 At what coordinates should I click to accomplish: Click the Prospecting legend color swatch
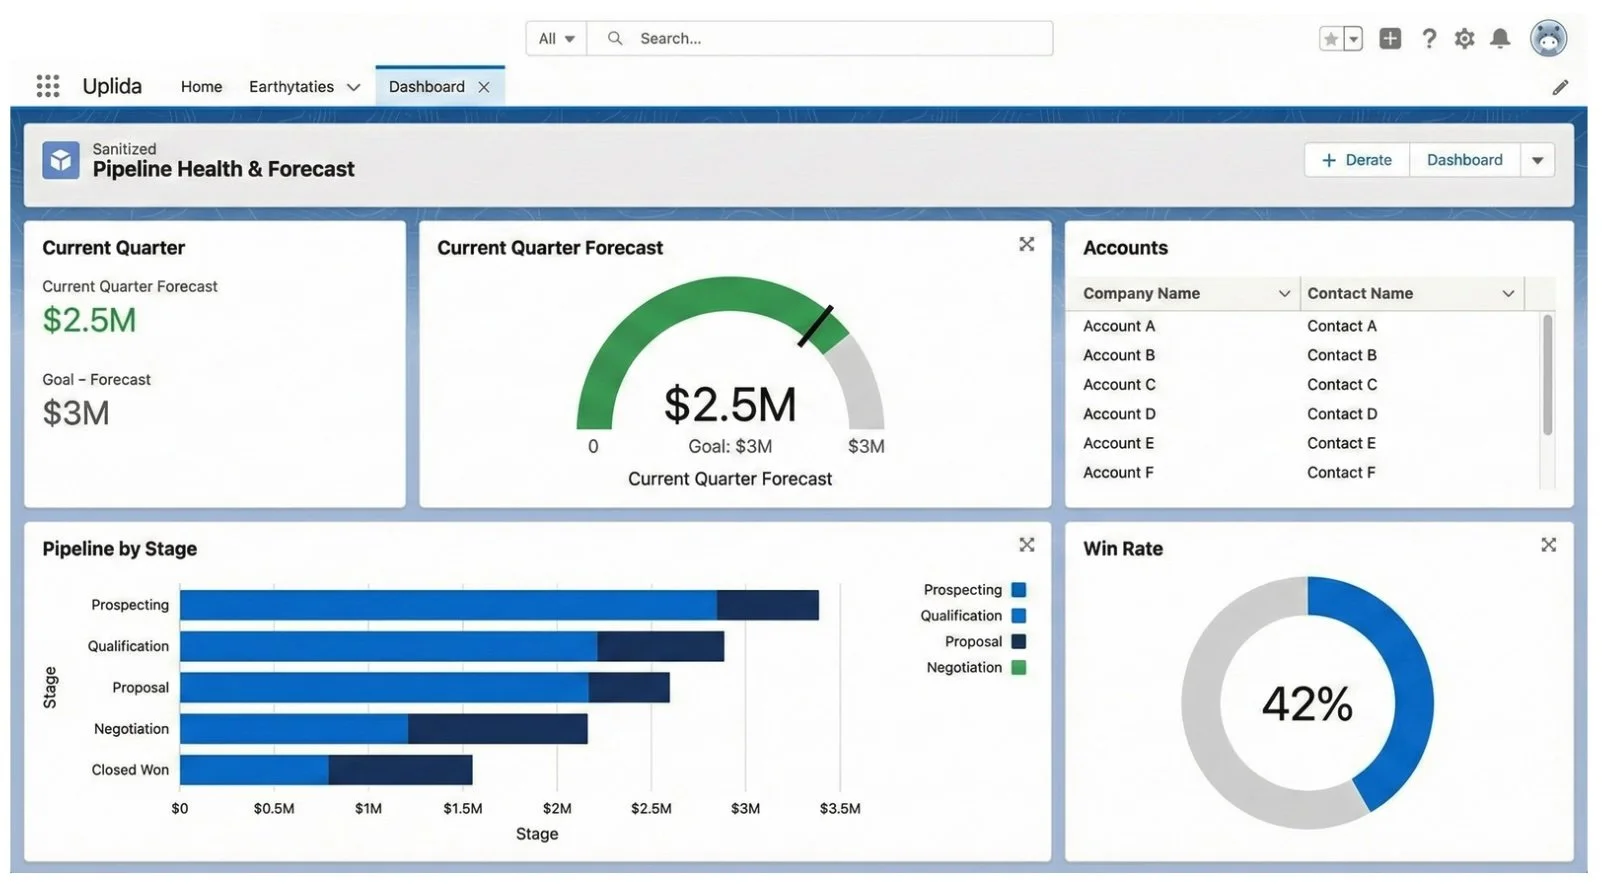pyautogui.click(x=1019, y=590)
